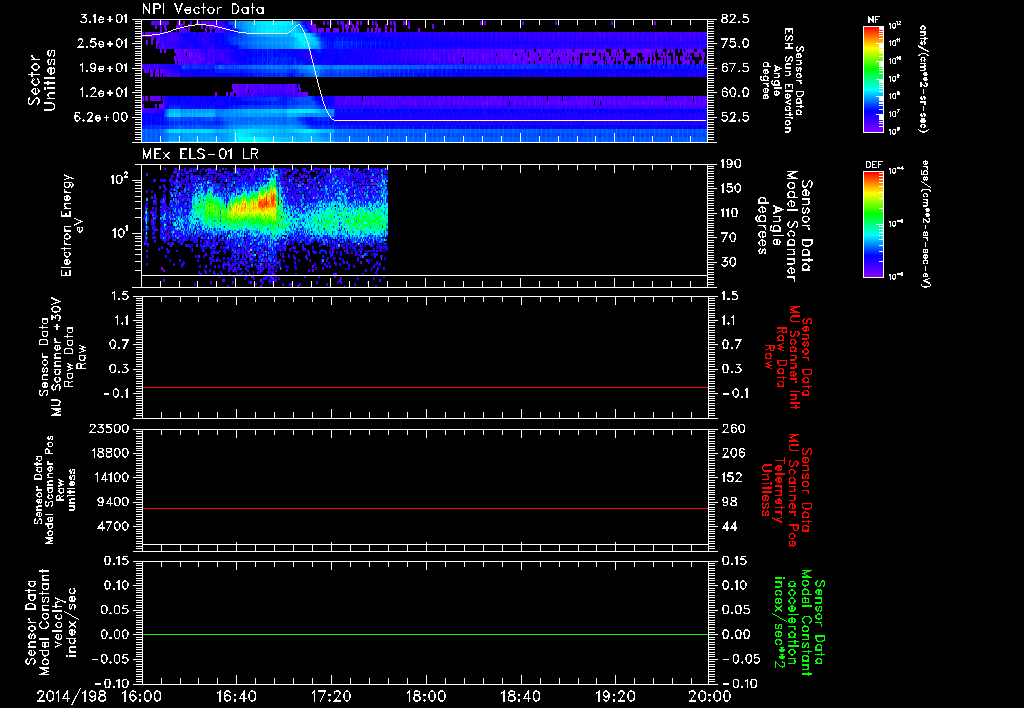Screen dimensions: 1024x708
Task: Click the red MU Scanner Inh Raw Data label
Action: pyautogui.click(x=788, y=357)
